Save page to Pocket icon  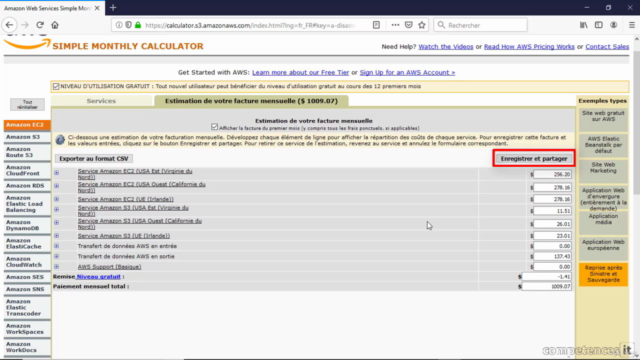[409, 25]
